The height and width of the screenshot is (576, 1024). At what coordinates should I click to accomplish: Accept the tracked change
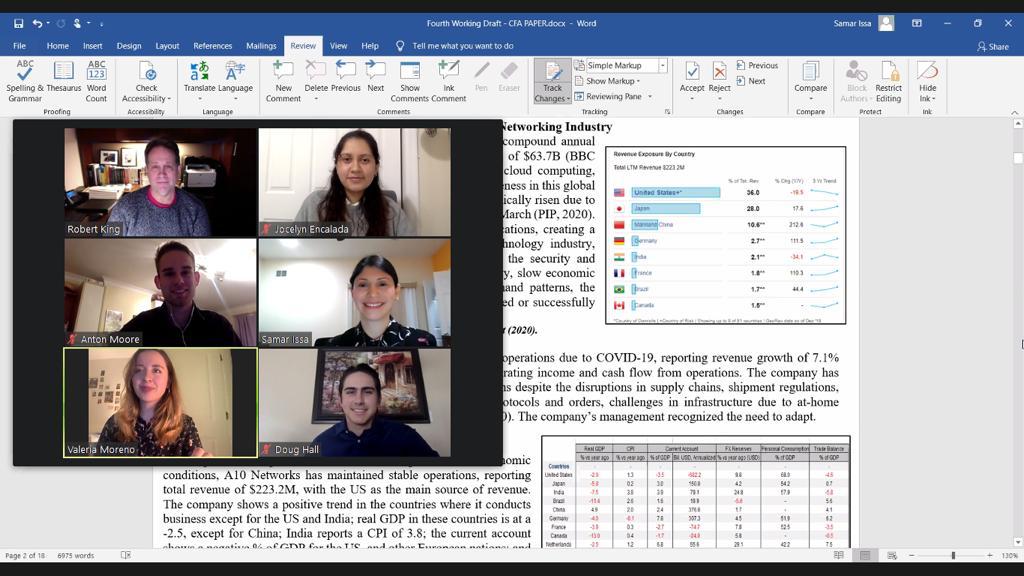tap(692, 78)
